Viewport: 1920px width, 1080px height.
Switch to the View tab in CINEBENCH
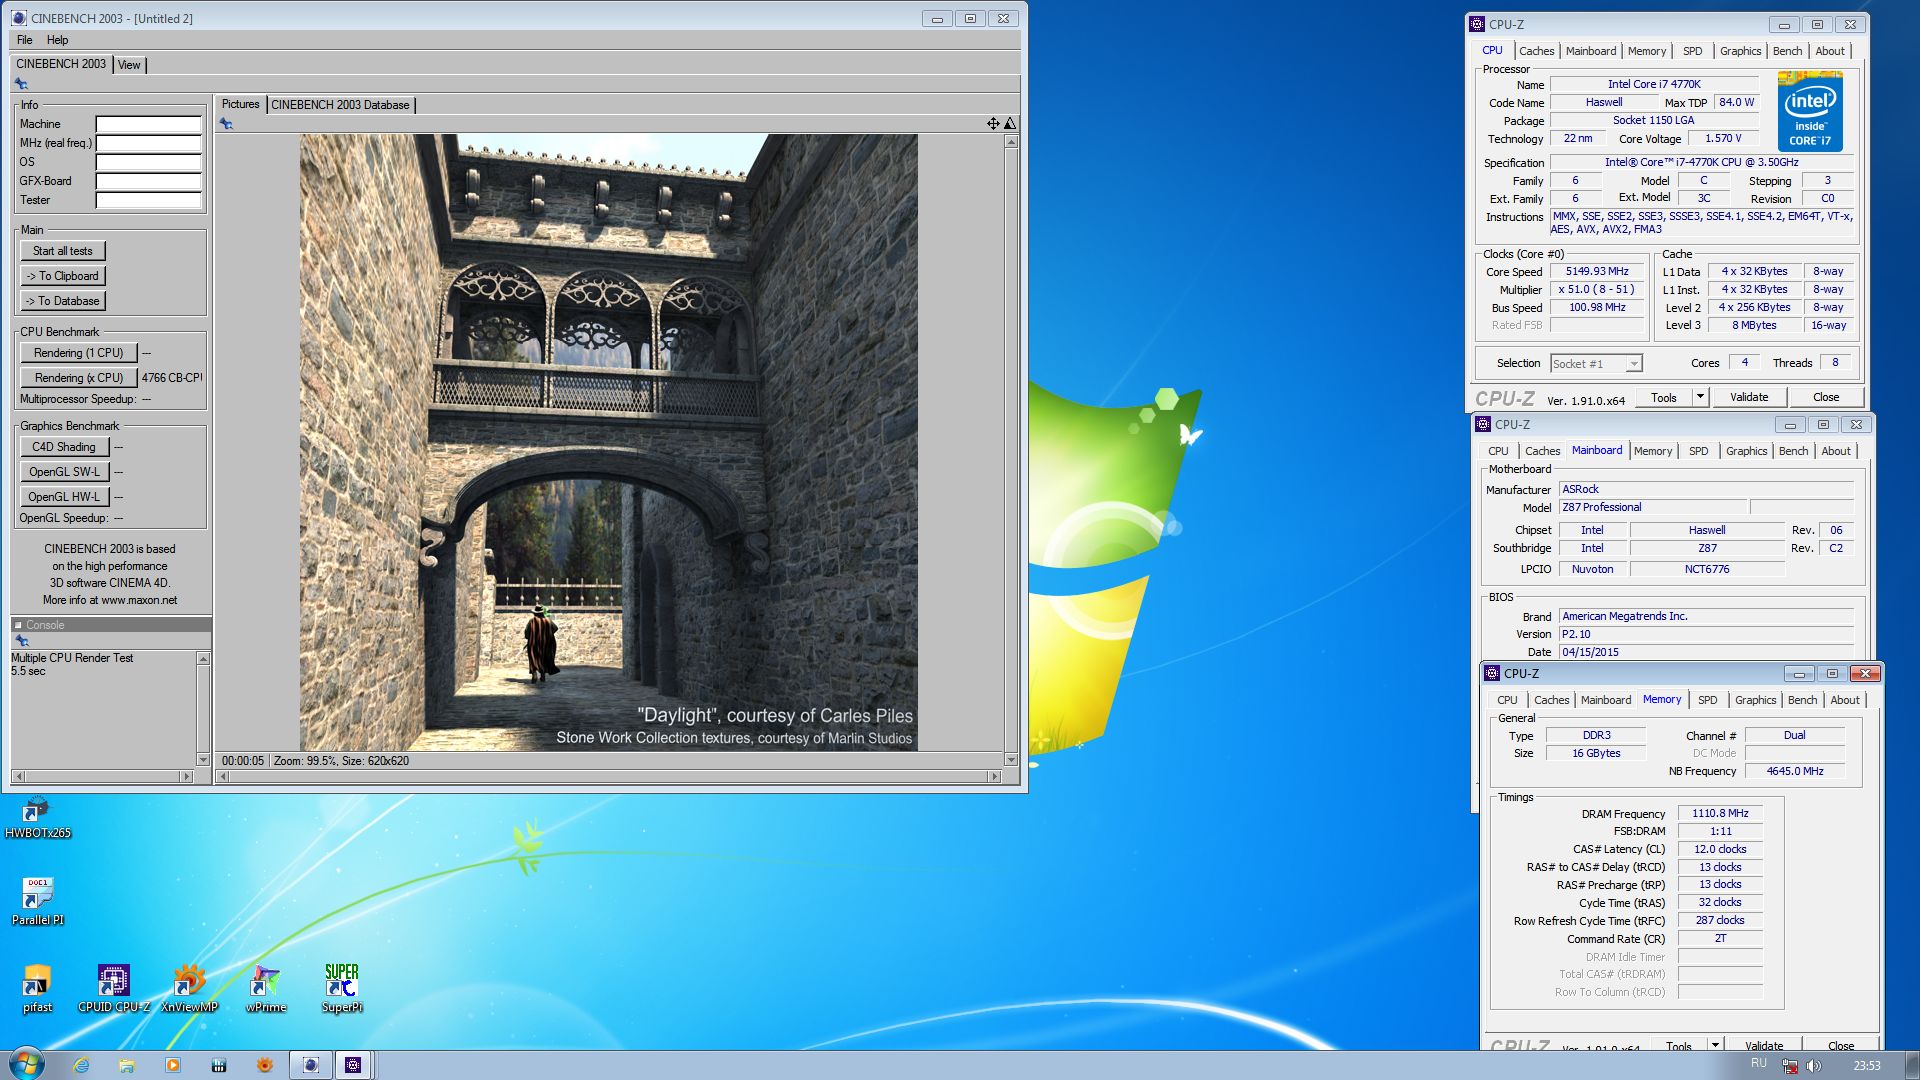point(129,65)
